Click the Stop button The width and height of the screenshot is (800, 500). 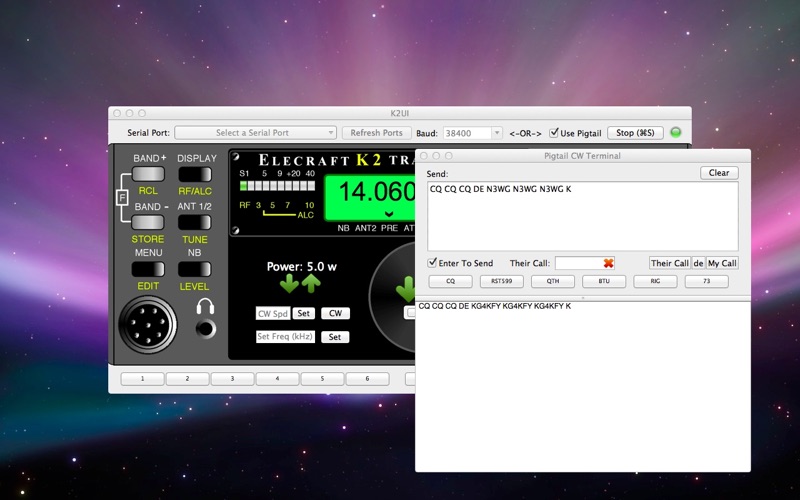pos(635,133)
